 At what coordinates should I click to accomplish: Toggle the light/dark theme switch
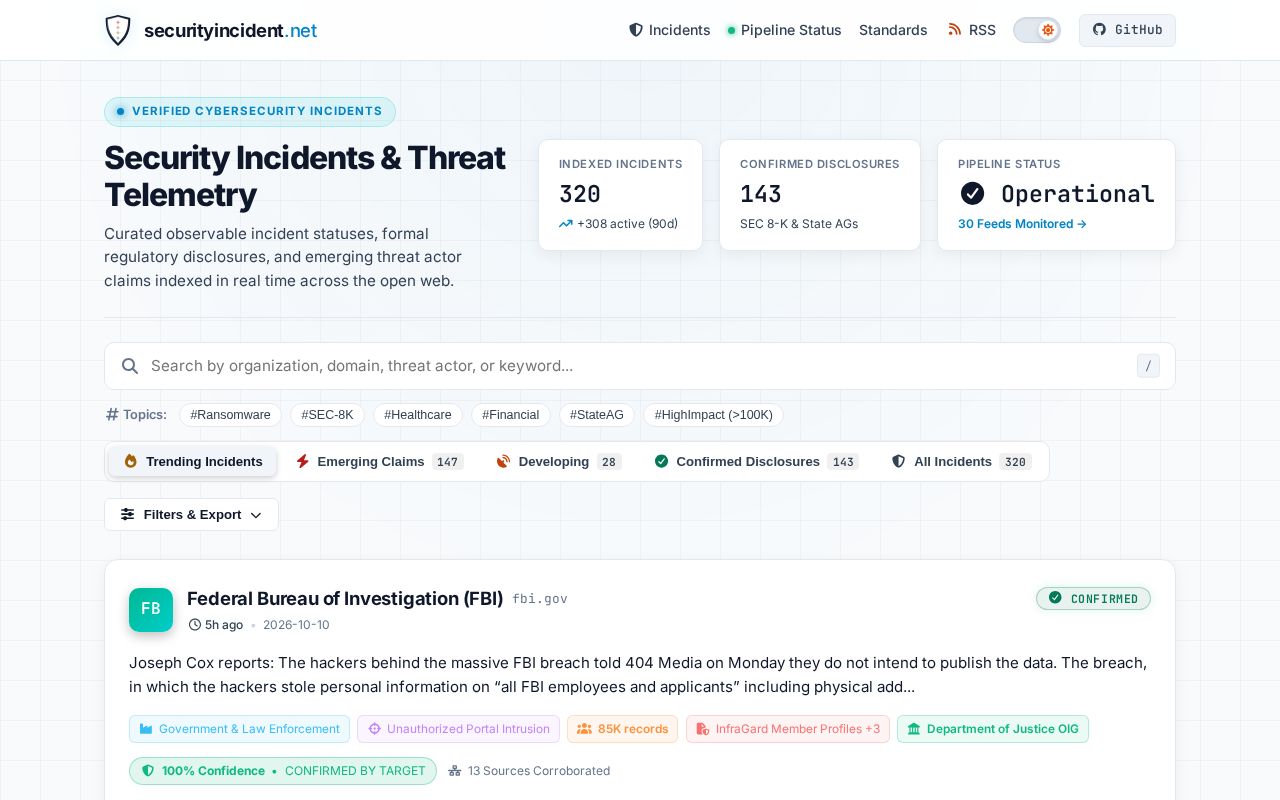click(1037, 30)
